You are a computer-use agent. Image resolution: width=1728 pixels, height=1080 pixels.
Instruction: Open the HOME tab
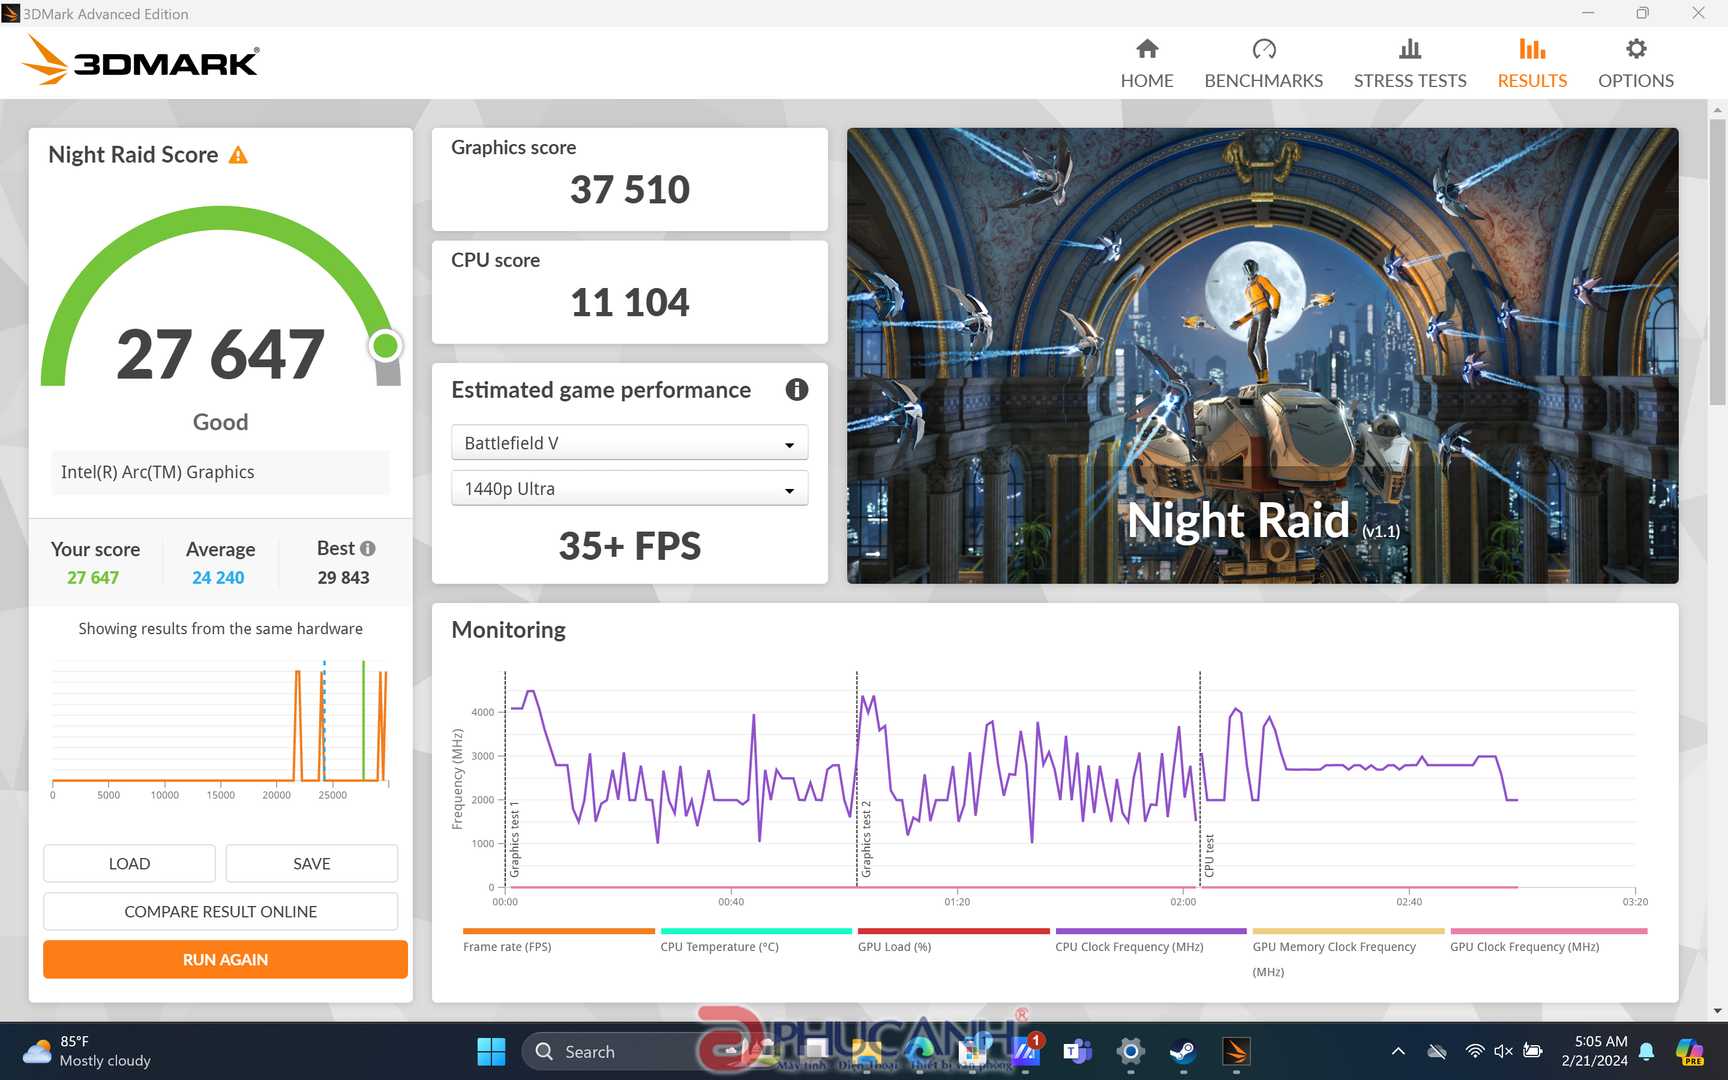(x=1146, y=63)
